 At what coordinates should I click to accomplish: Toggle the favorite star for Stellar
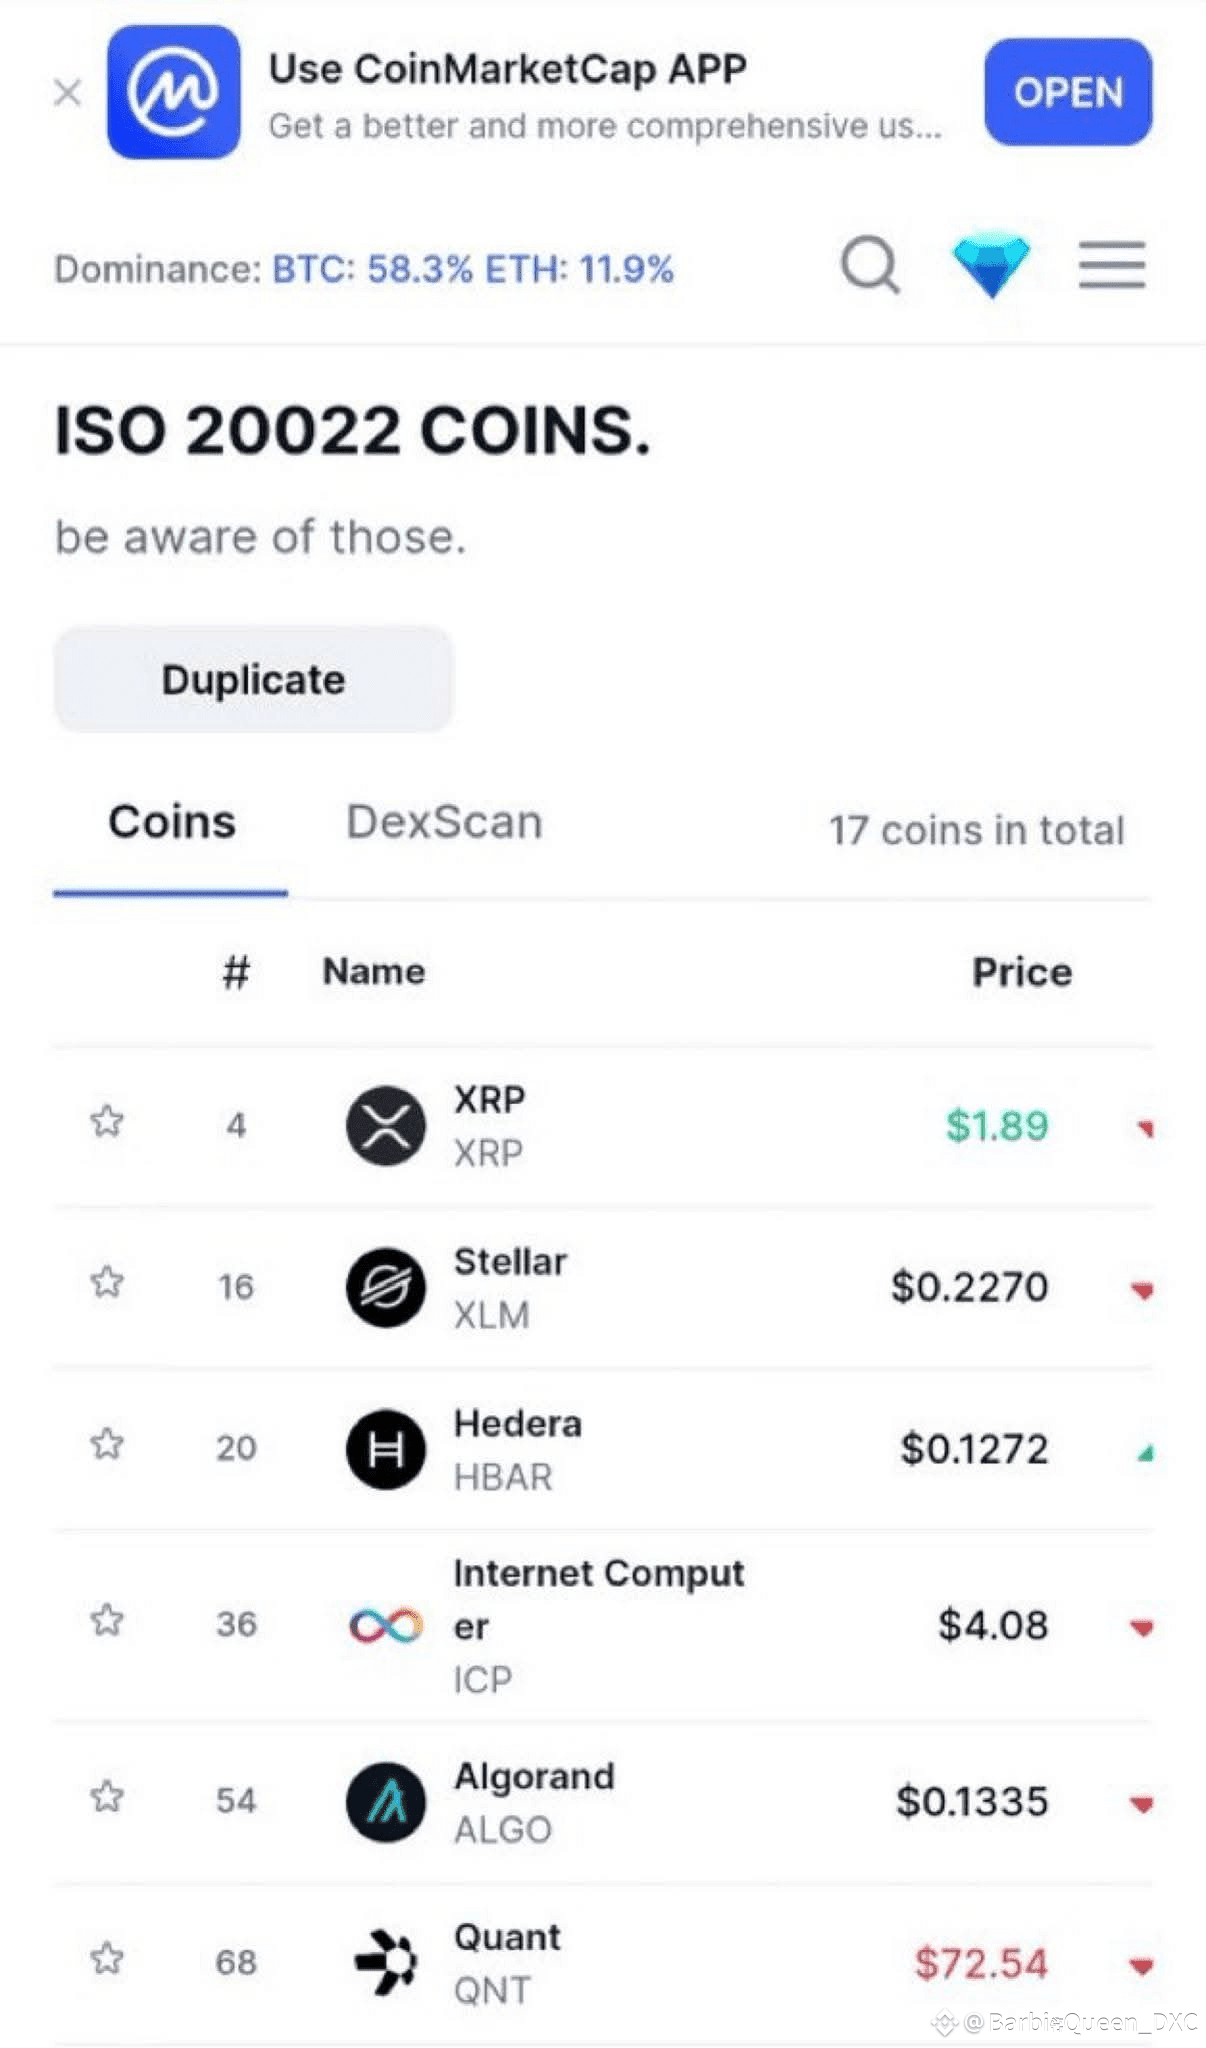tap(107, 1282)
